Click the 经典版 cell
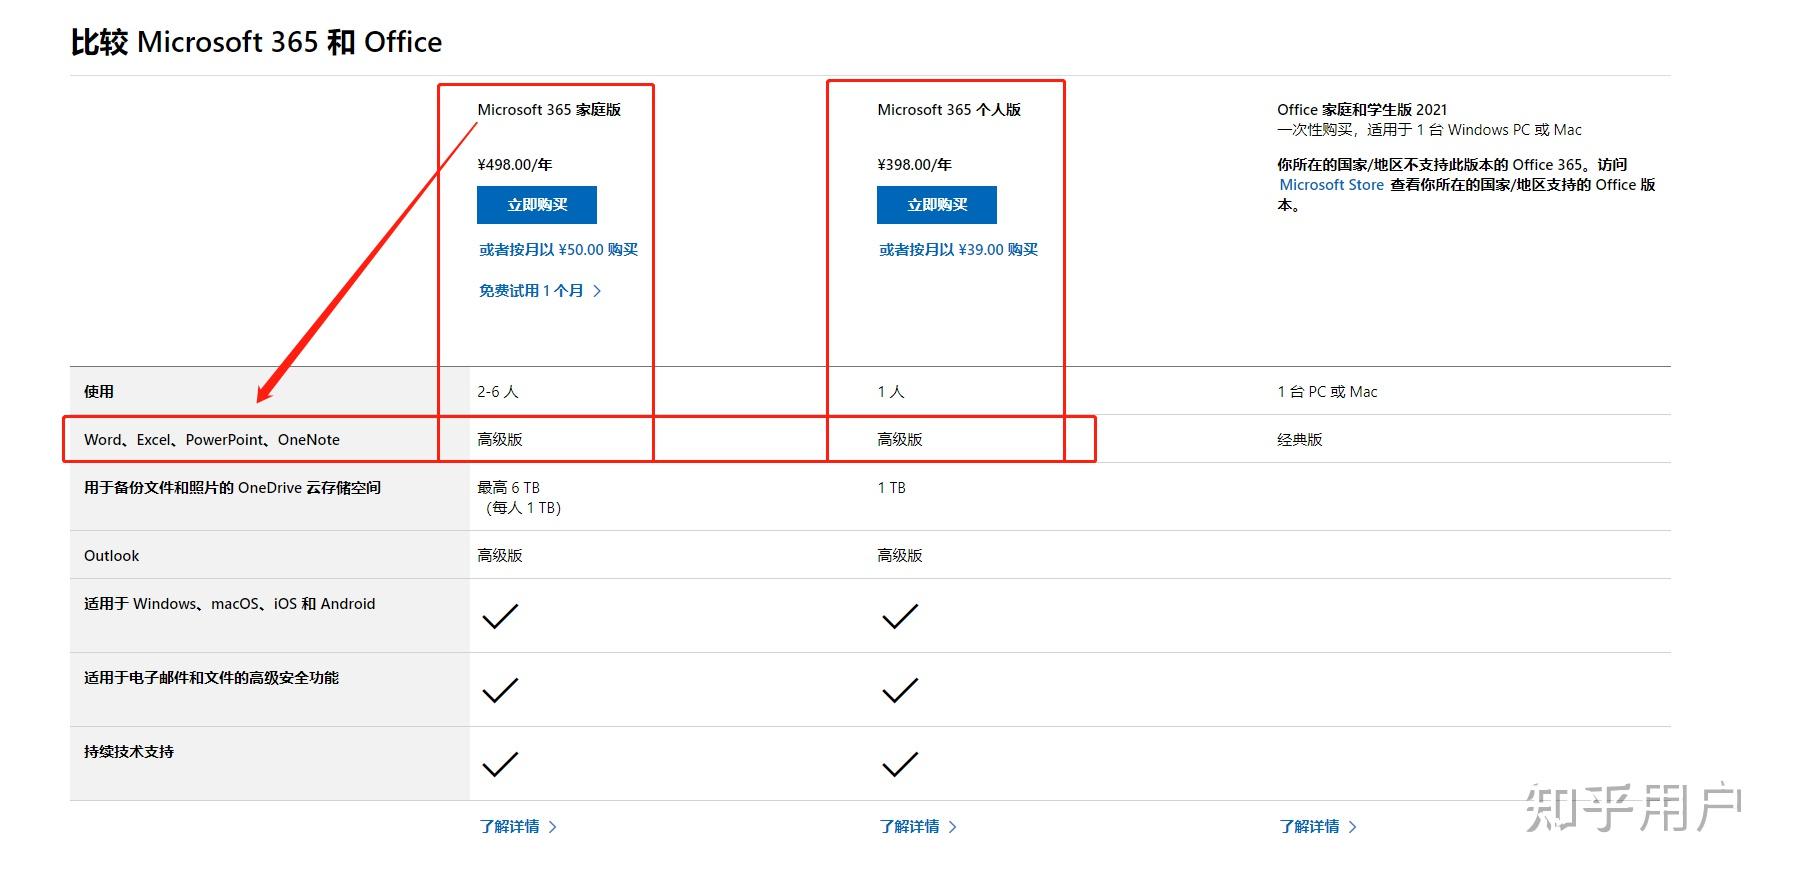 point(1300,440)
